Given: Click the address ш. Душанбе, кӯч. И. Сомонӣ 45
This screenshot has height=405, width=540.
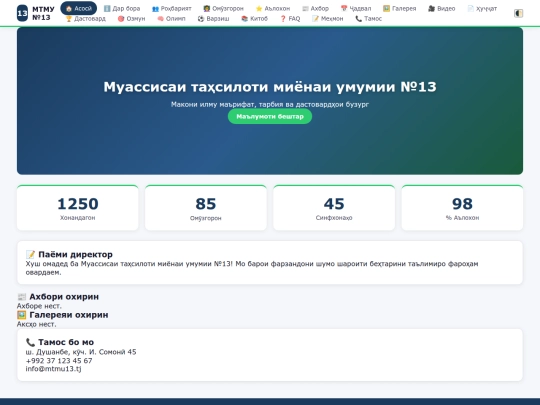Looking at the screenshot, I should pyautogui.click(x=81, y=352).
